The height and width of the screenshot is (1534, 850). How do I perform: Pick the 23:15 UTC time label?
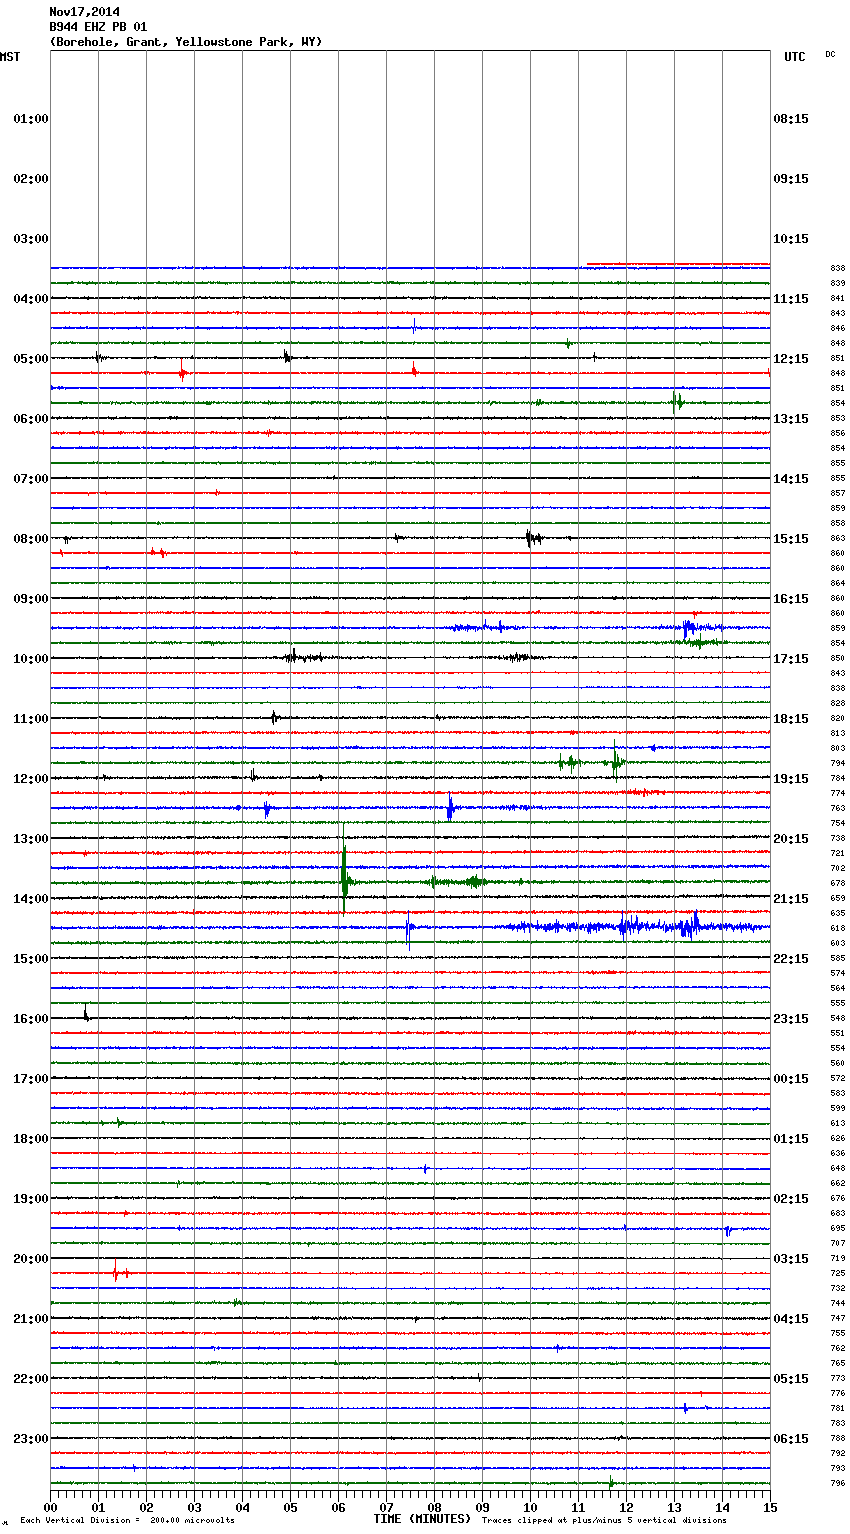791,1019
